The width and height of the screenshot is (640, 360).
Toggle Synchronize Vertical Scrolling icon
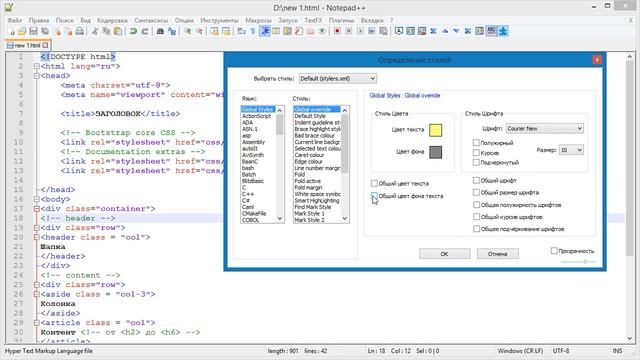click(214, 31)
